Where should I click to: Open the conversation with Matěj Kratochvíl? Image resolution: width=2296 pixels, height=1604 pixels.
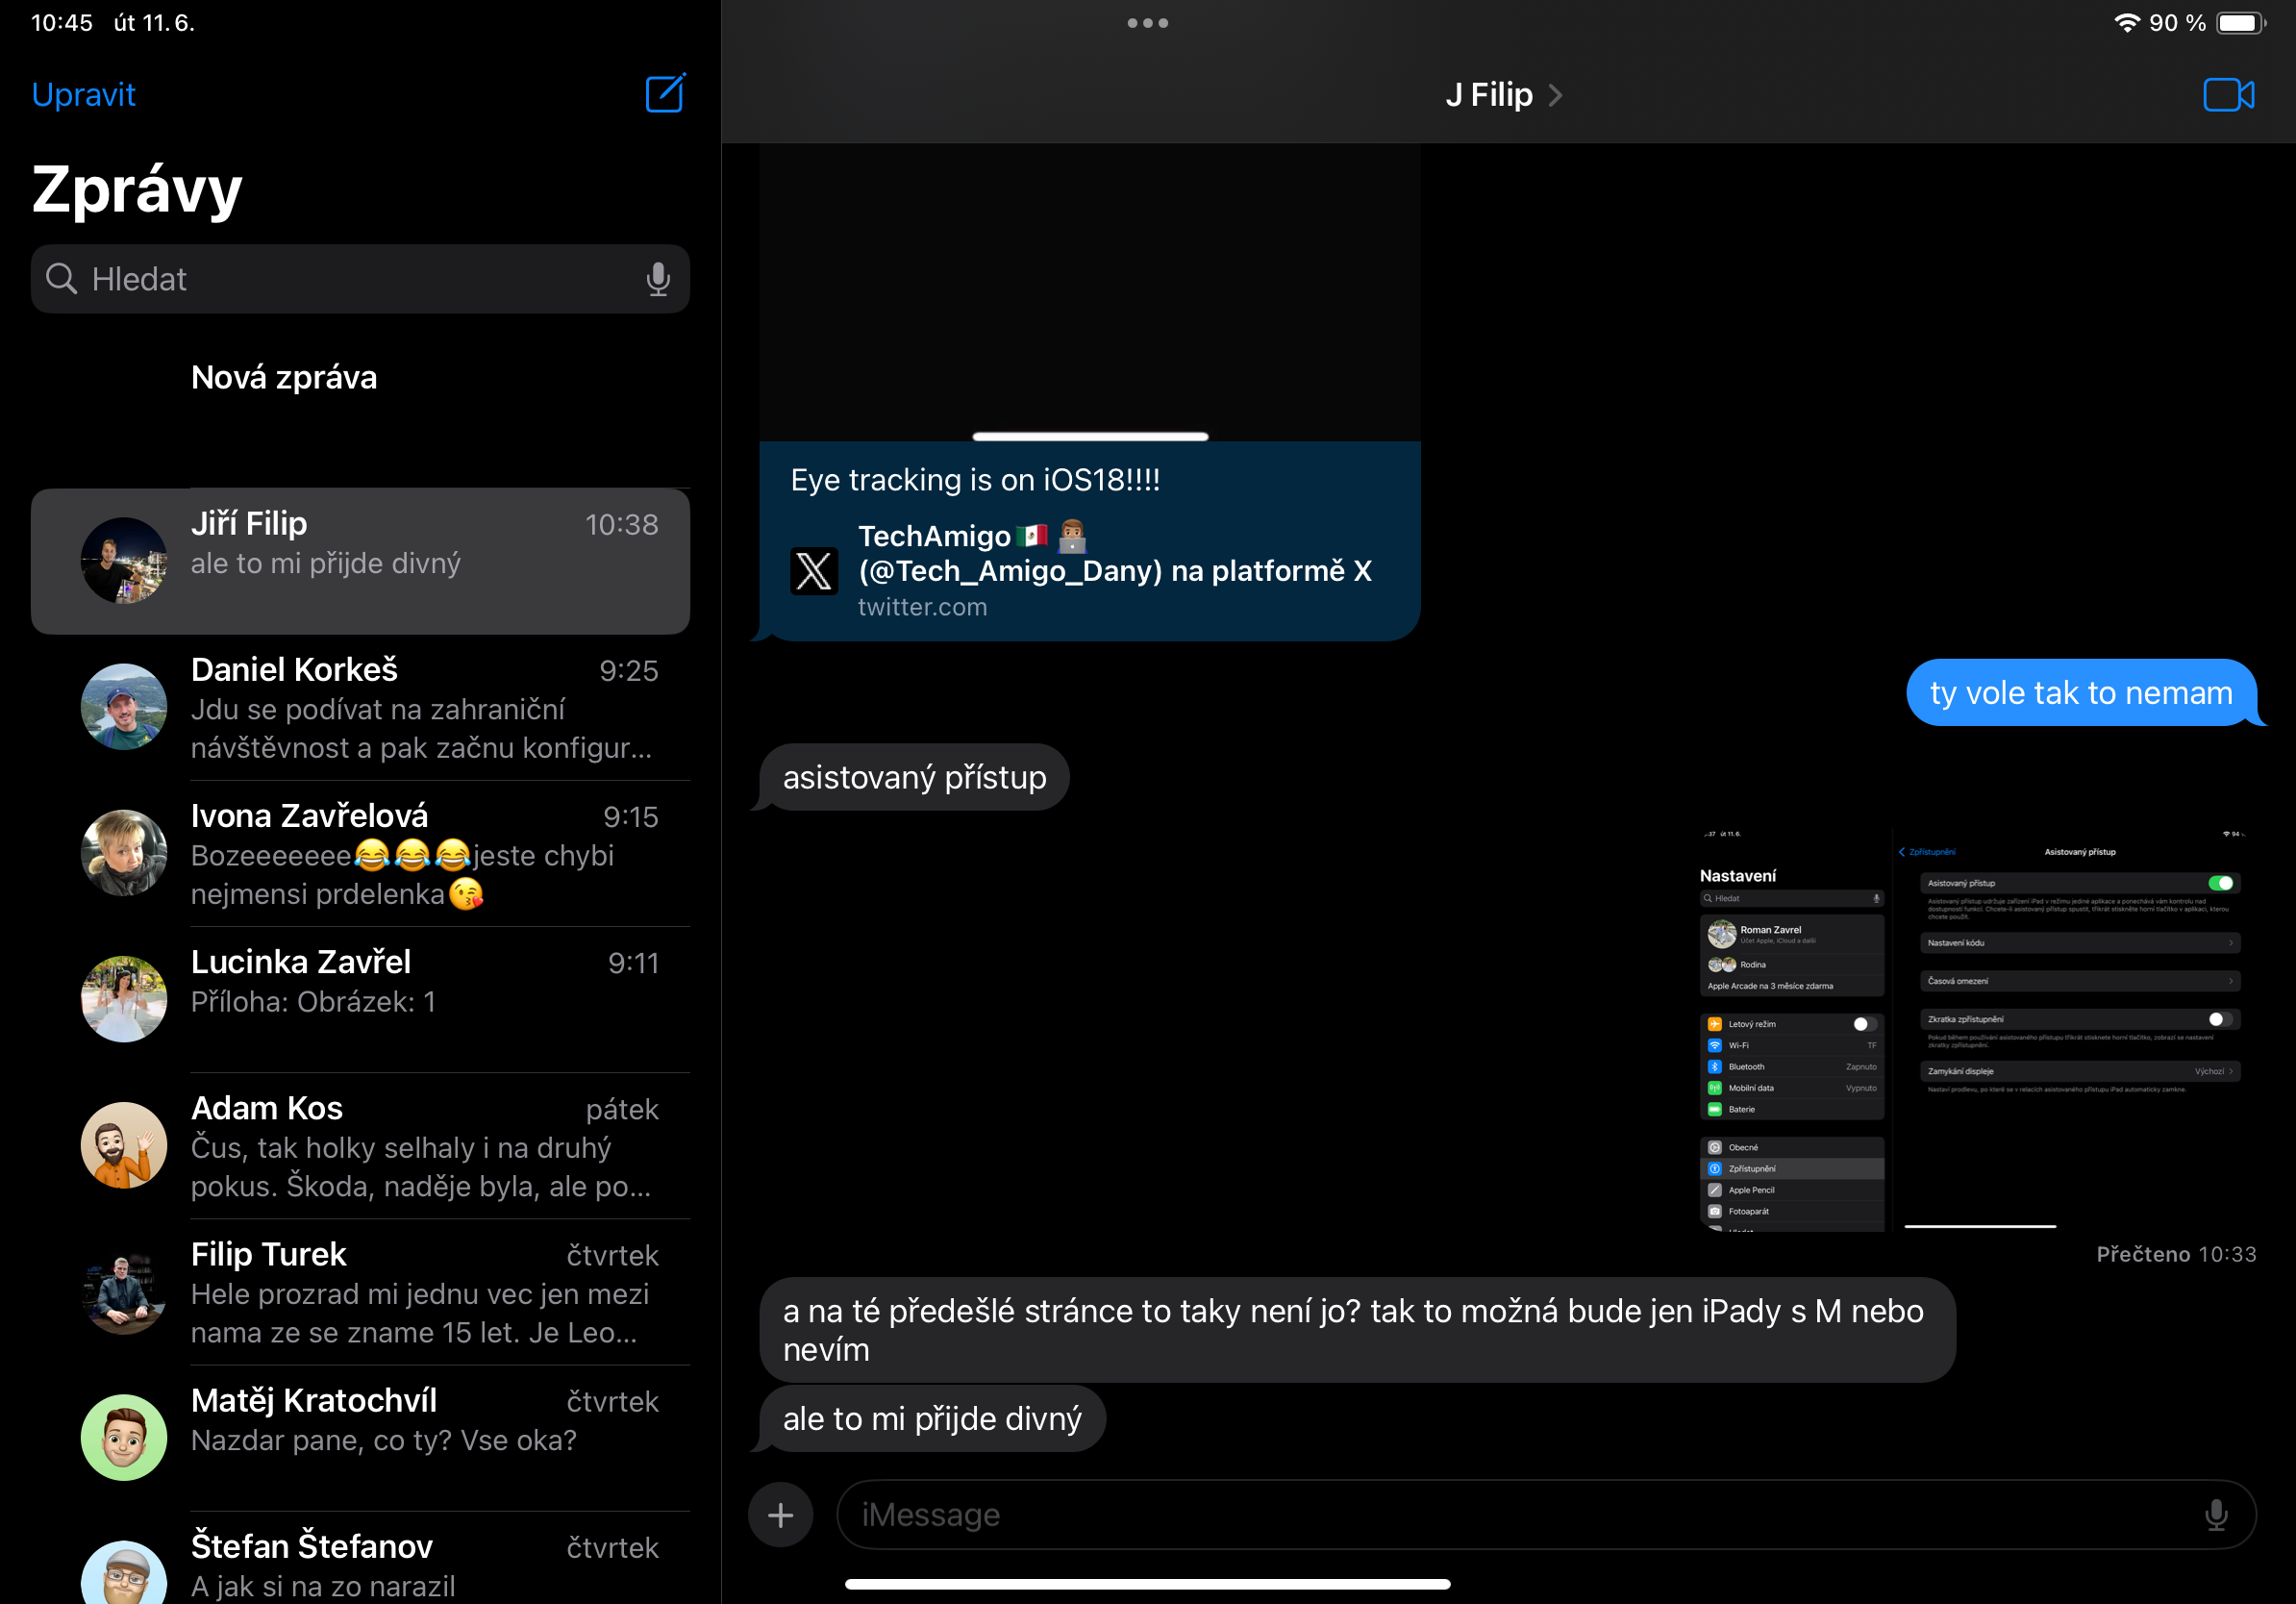click(x=400, y=1420)
